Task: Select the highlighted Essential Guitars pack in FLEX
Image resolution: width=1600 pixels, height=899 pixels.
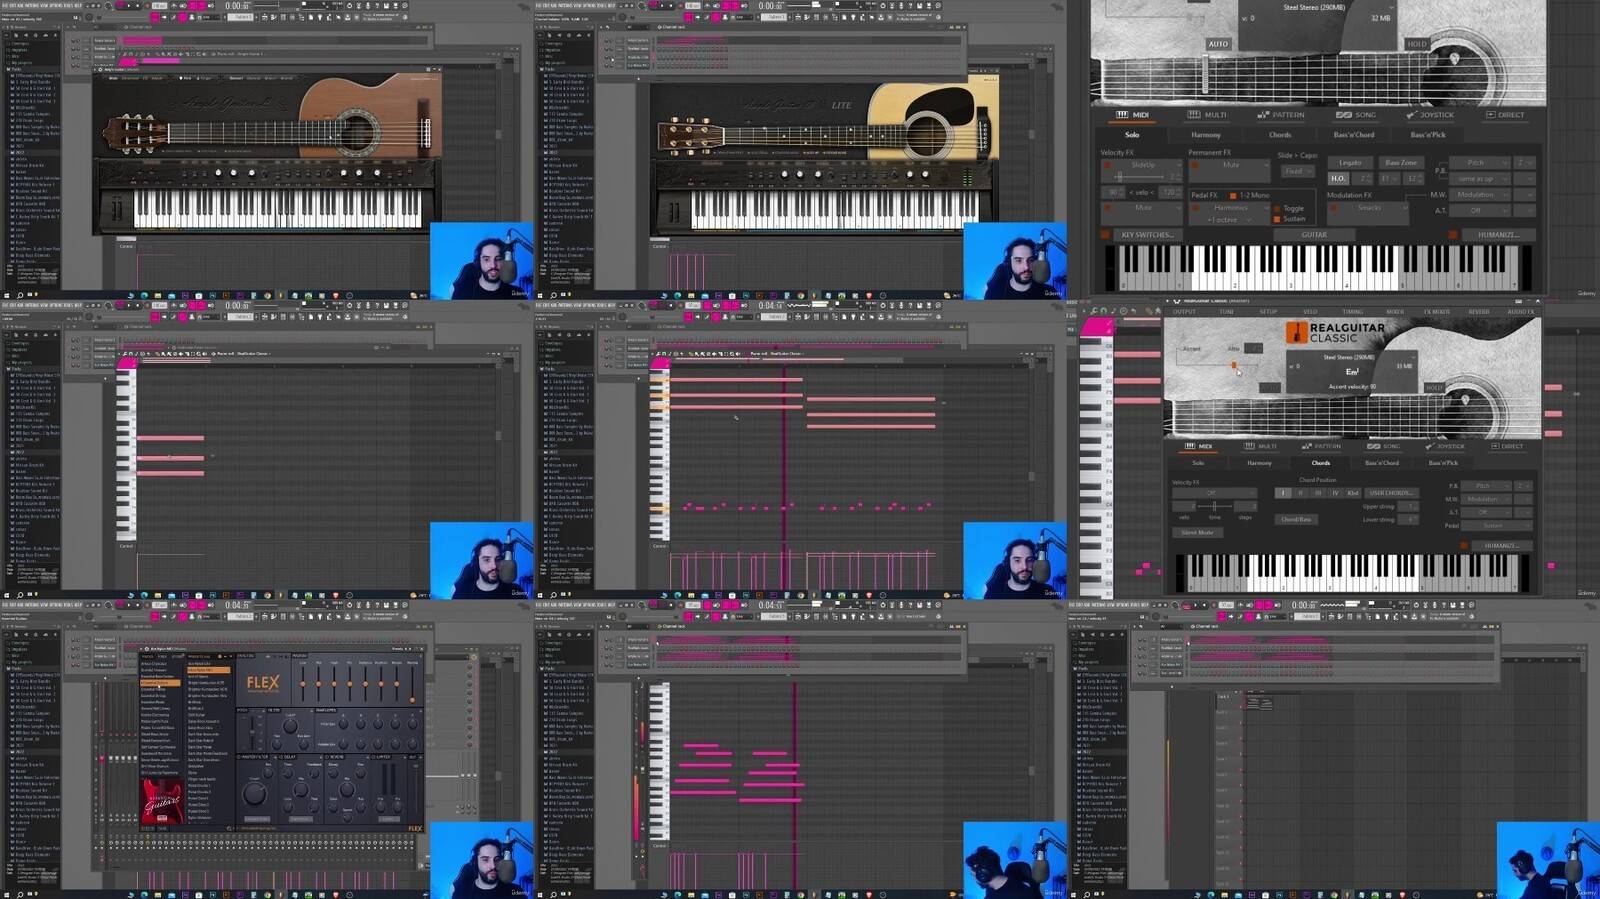Action: click(160, 682)
